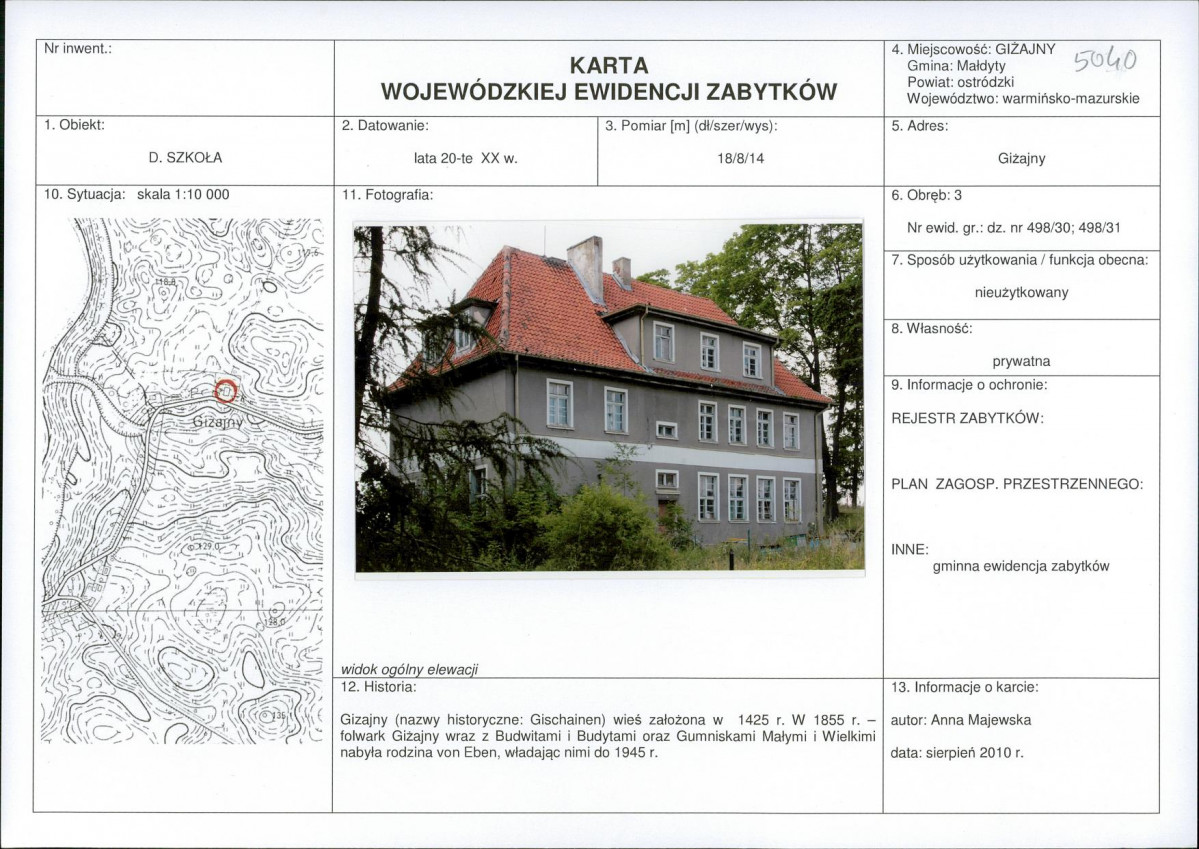Viewport: 1199px width, 849px height.
Task: Select the 'REJESTR ZABYTKÓW:' heading
Action: click(x=967, y=418)
